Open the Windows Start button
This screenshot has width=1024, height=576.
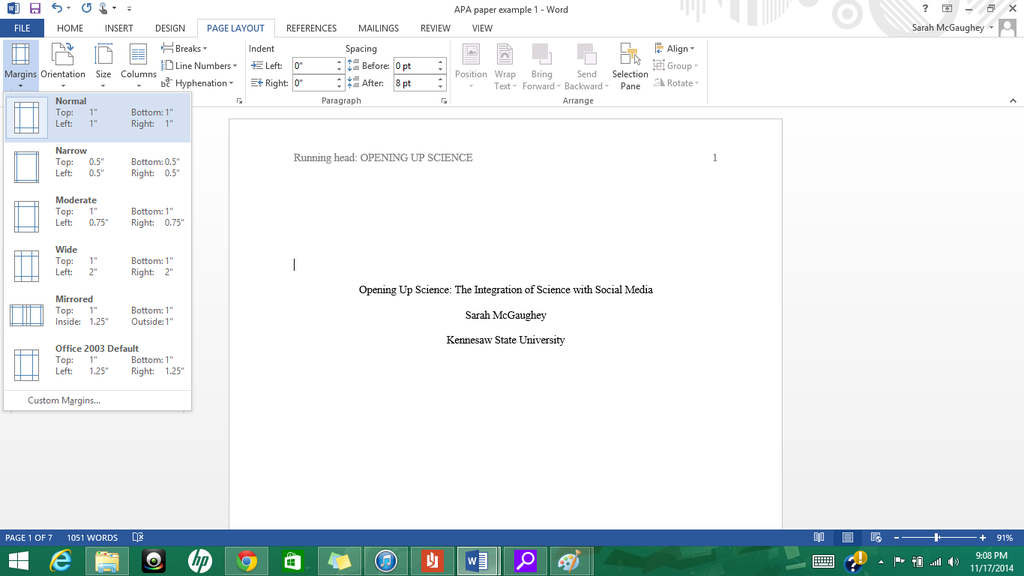pos(18,561)
